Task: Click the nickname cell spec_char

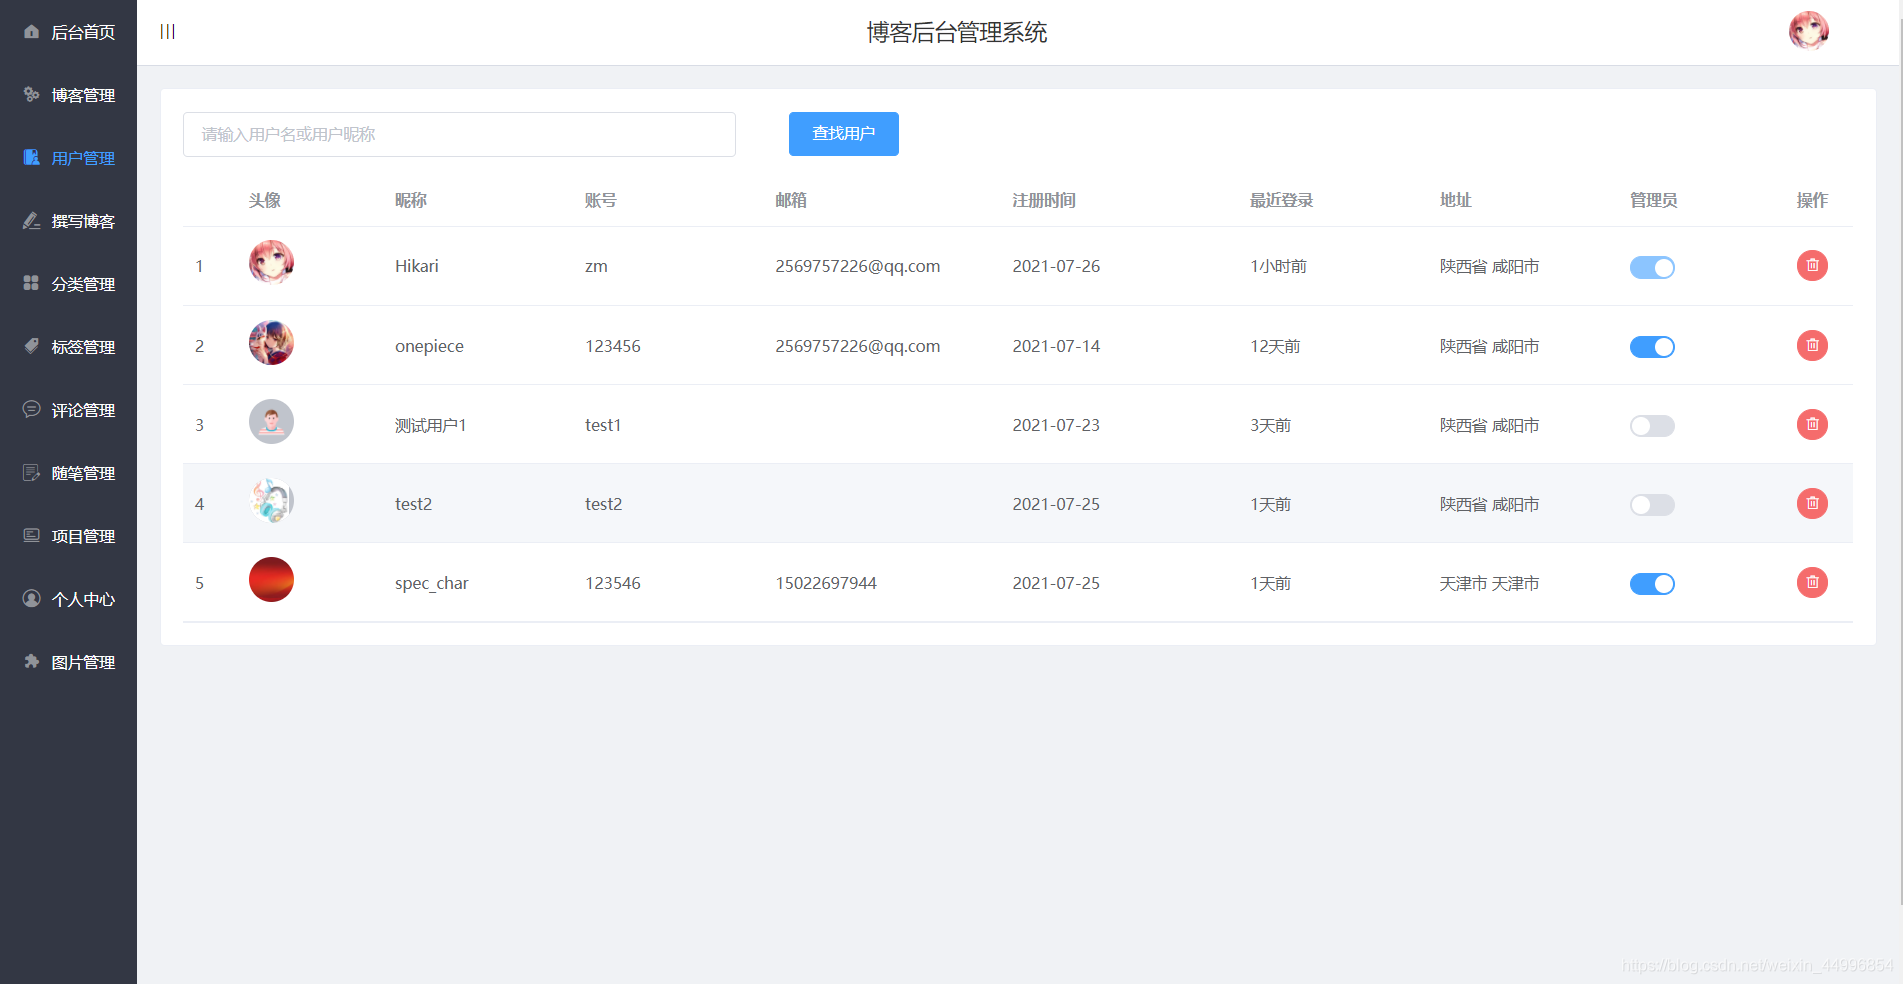Action: coord(432,583)
